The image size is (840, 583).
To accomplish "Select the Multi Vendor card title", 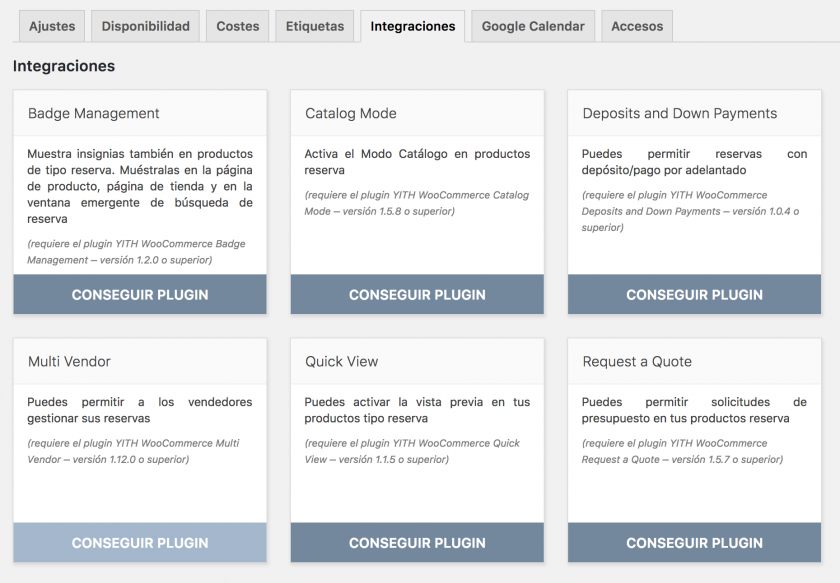I will click(x=70, y=362).
